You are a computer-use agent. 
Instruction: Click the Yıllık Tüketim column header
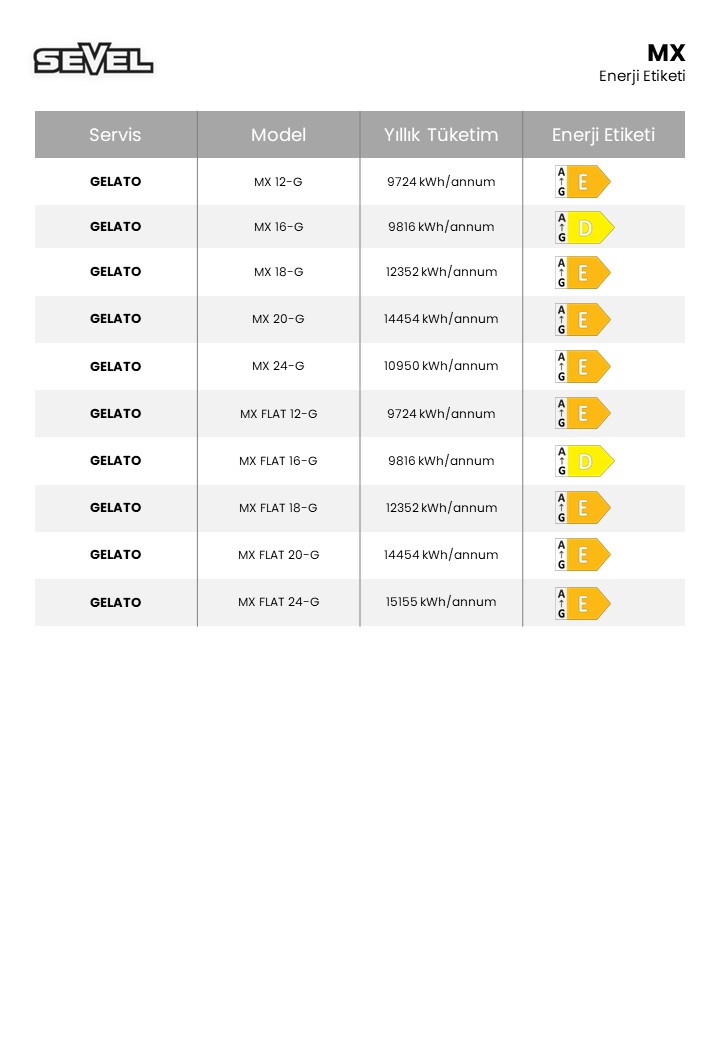[441, 135]
